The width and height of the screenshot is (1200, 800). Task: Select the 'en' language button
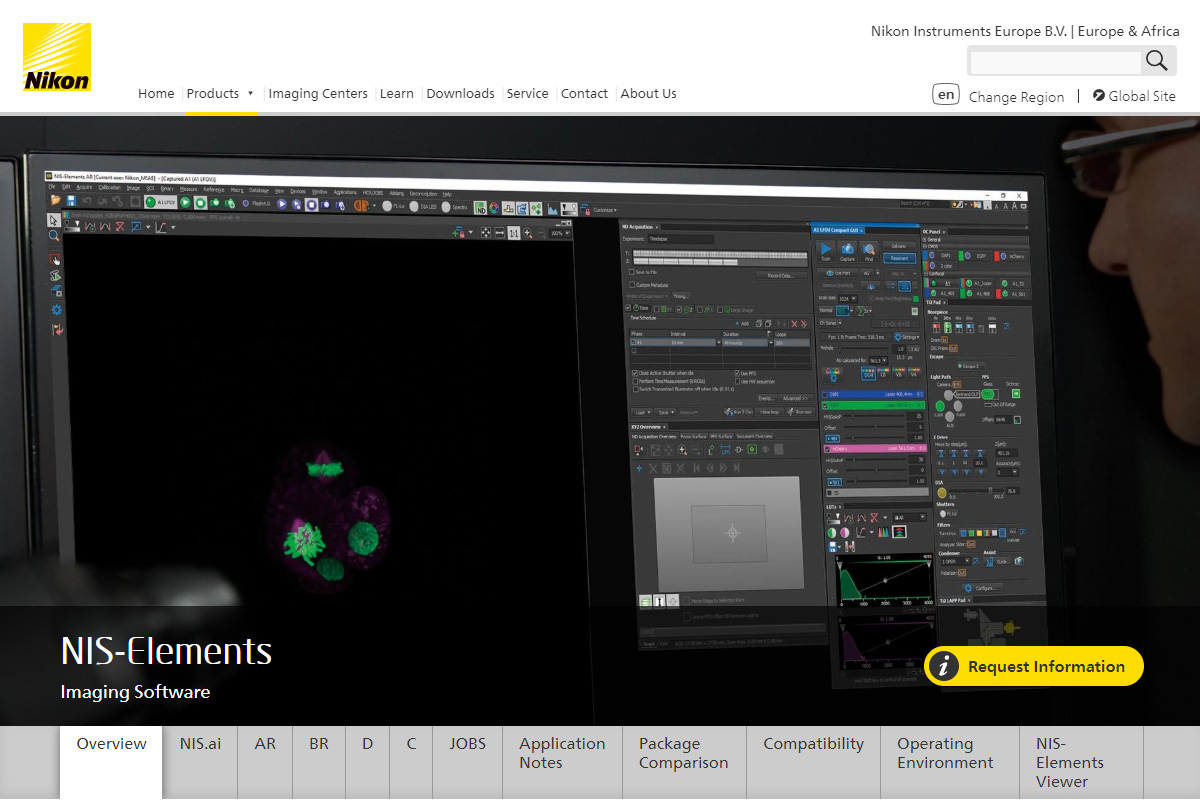[x=946, y=95]
